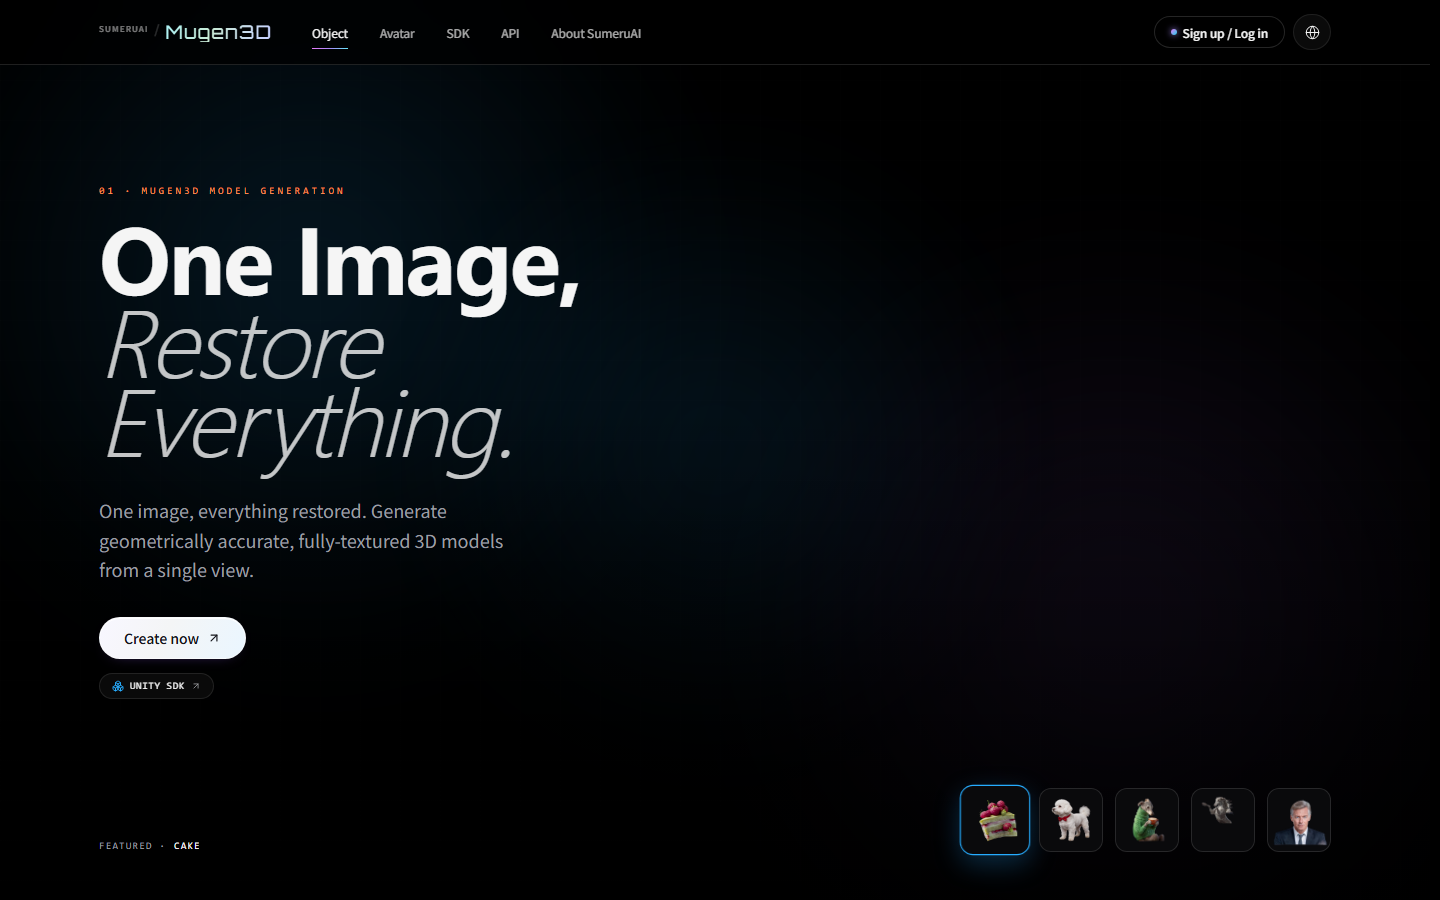Select the dark creature thumbnail

[1223, 820]
